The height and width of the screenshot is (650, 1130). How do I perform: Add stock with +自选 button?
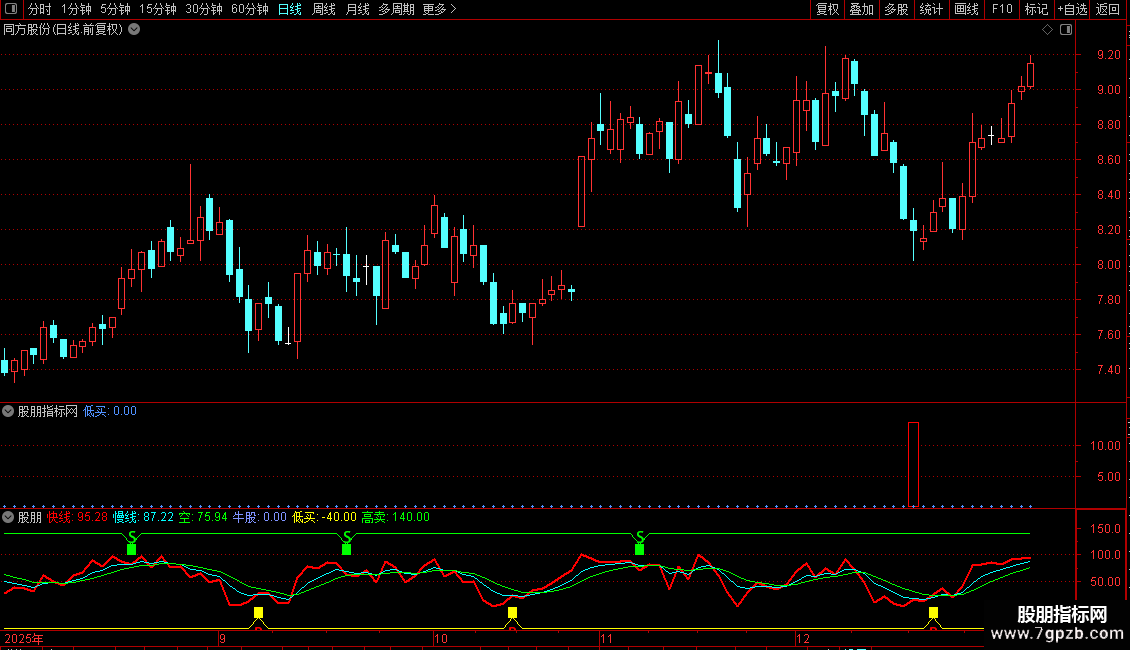(x=1072, y=9)
